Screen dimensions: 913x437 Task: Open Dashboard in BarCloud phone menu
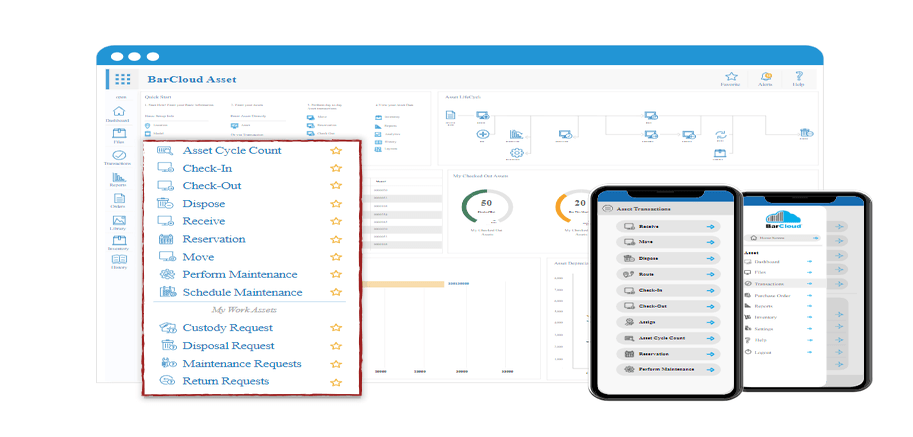pyautogui.click(x=778, y=262)
